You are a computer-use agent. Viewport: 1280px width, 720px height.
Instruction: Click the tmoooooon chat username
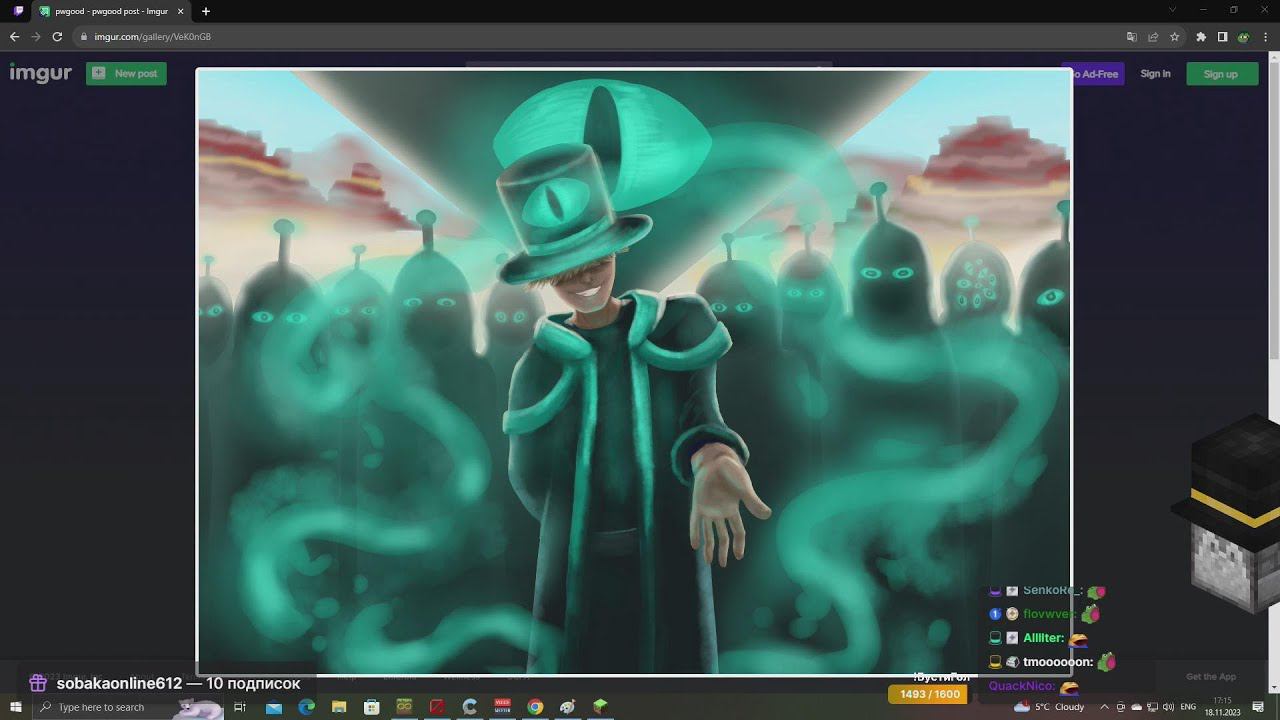pyautogui.click(x=1057, y=662)
